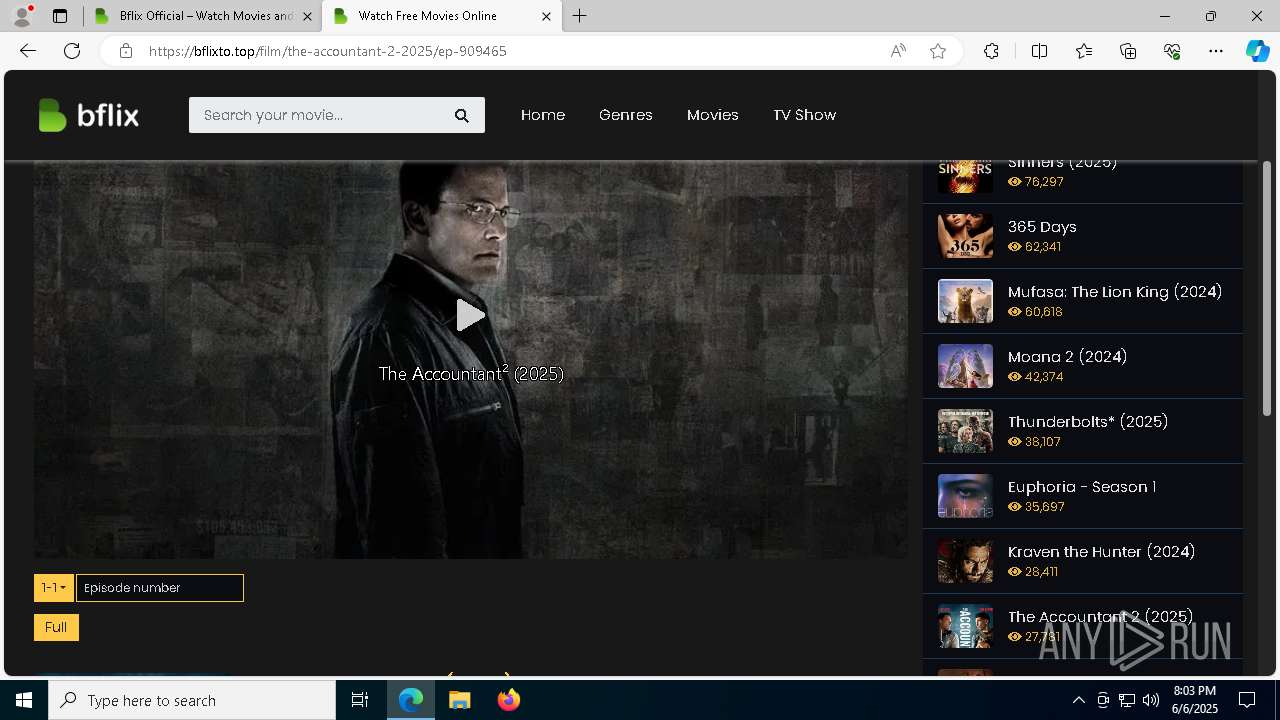Image resolution: width=1280 pixels, height=720 pixels.
Task: Open Mufasa: The Lion King (2024)
Action: click(x=1115, y=292)
